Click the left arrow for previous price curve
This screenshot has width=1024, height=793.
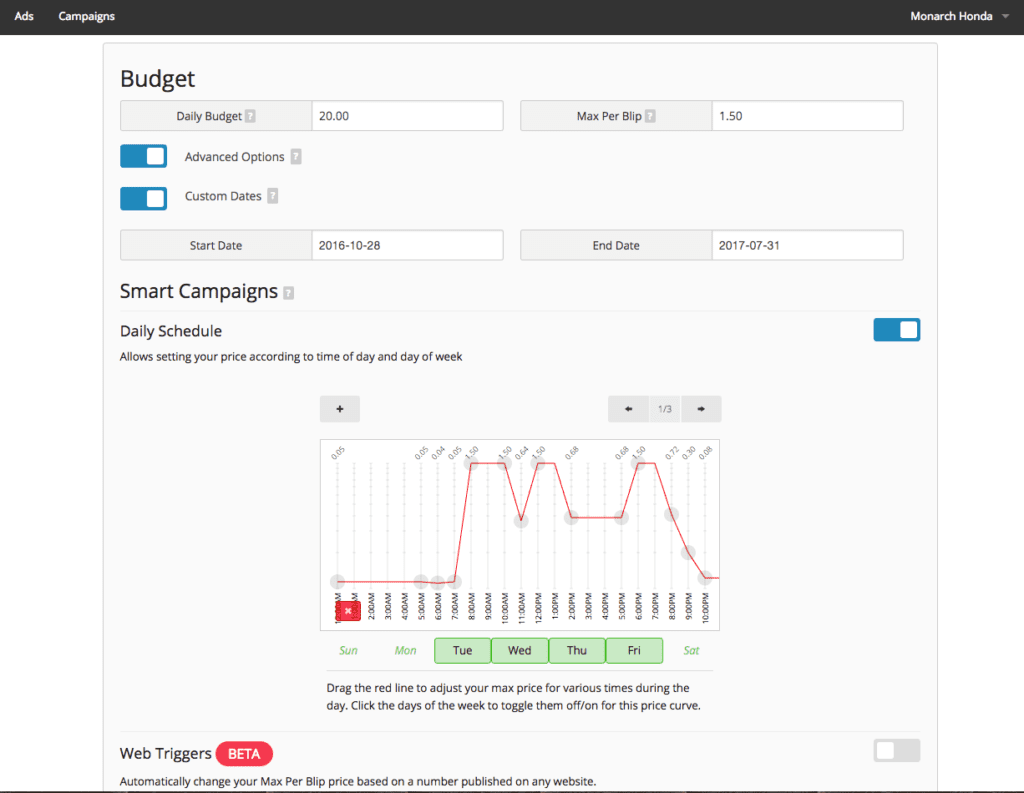(x=628, y=409)
